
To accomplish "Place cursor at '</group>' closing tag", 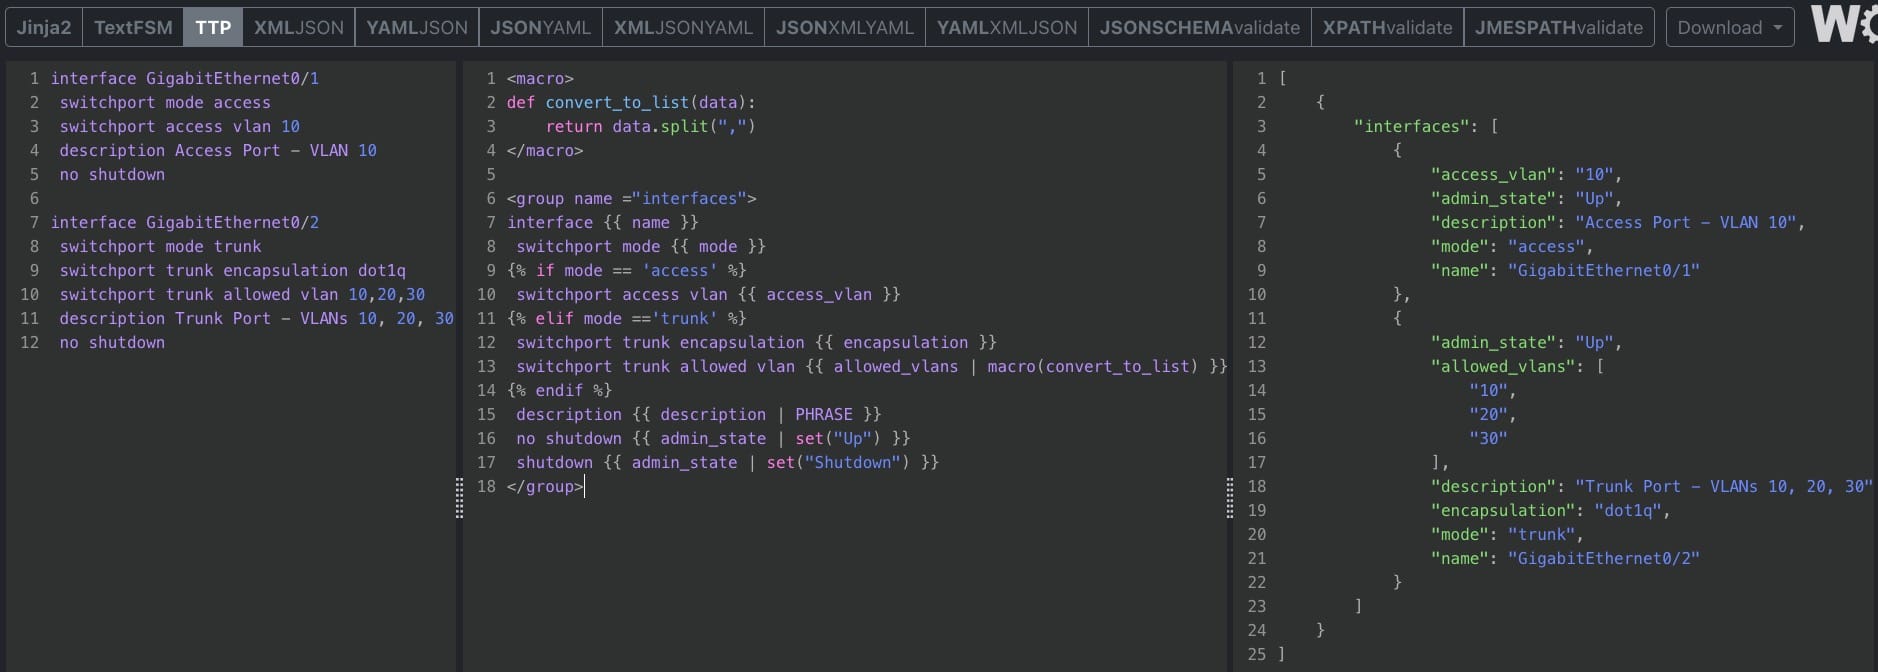I will coord(545,486).
